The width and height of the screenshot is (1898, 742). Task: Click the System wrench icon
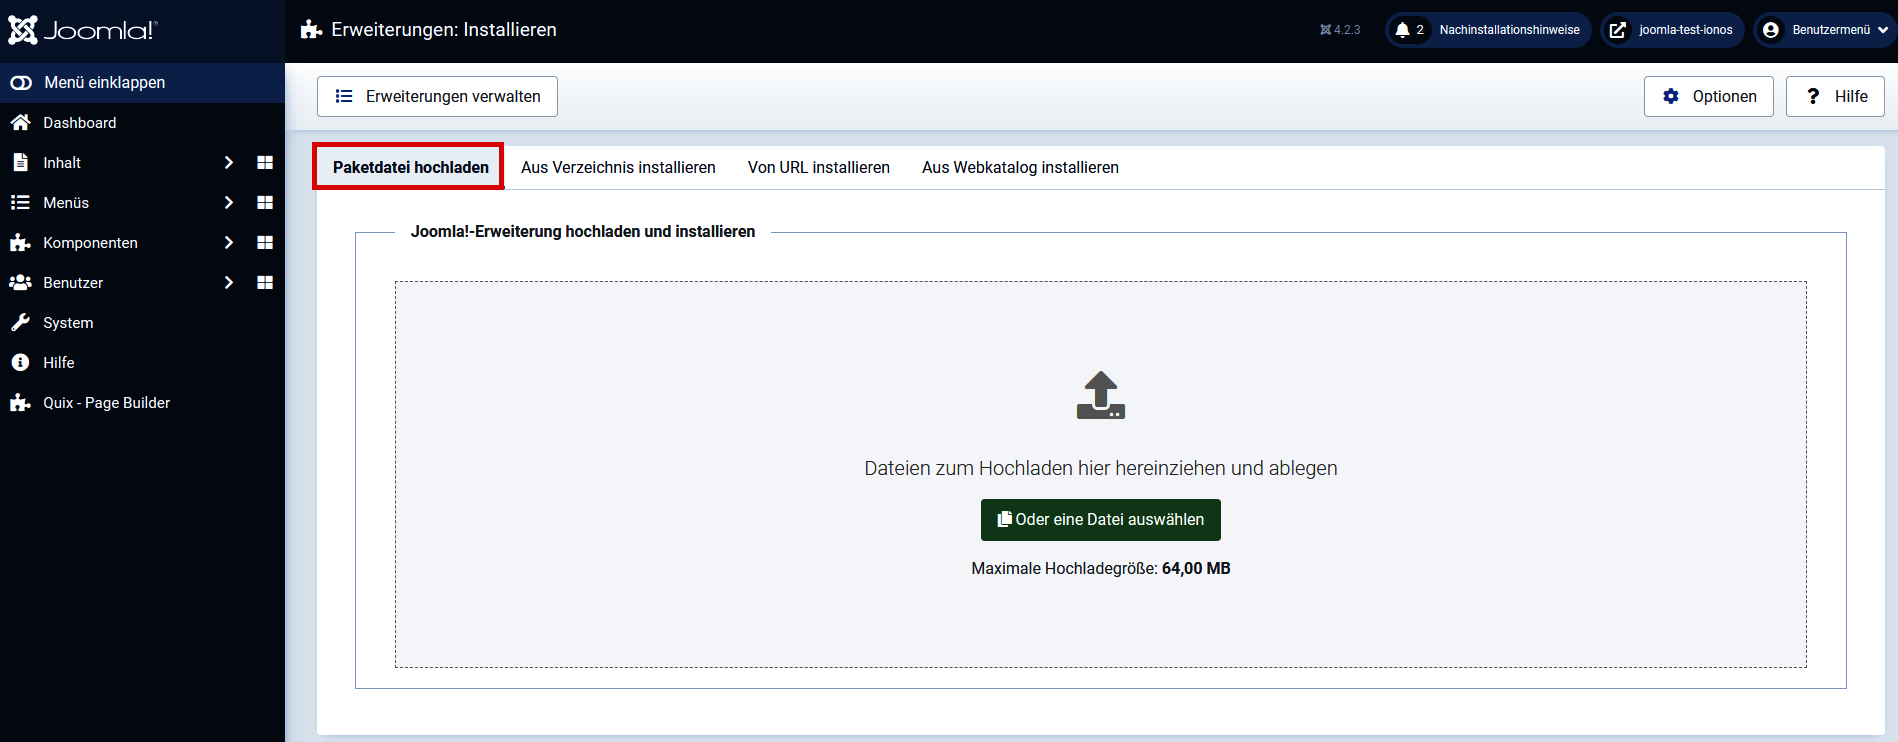20,322
